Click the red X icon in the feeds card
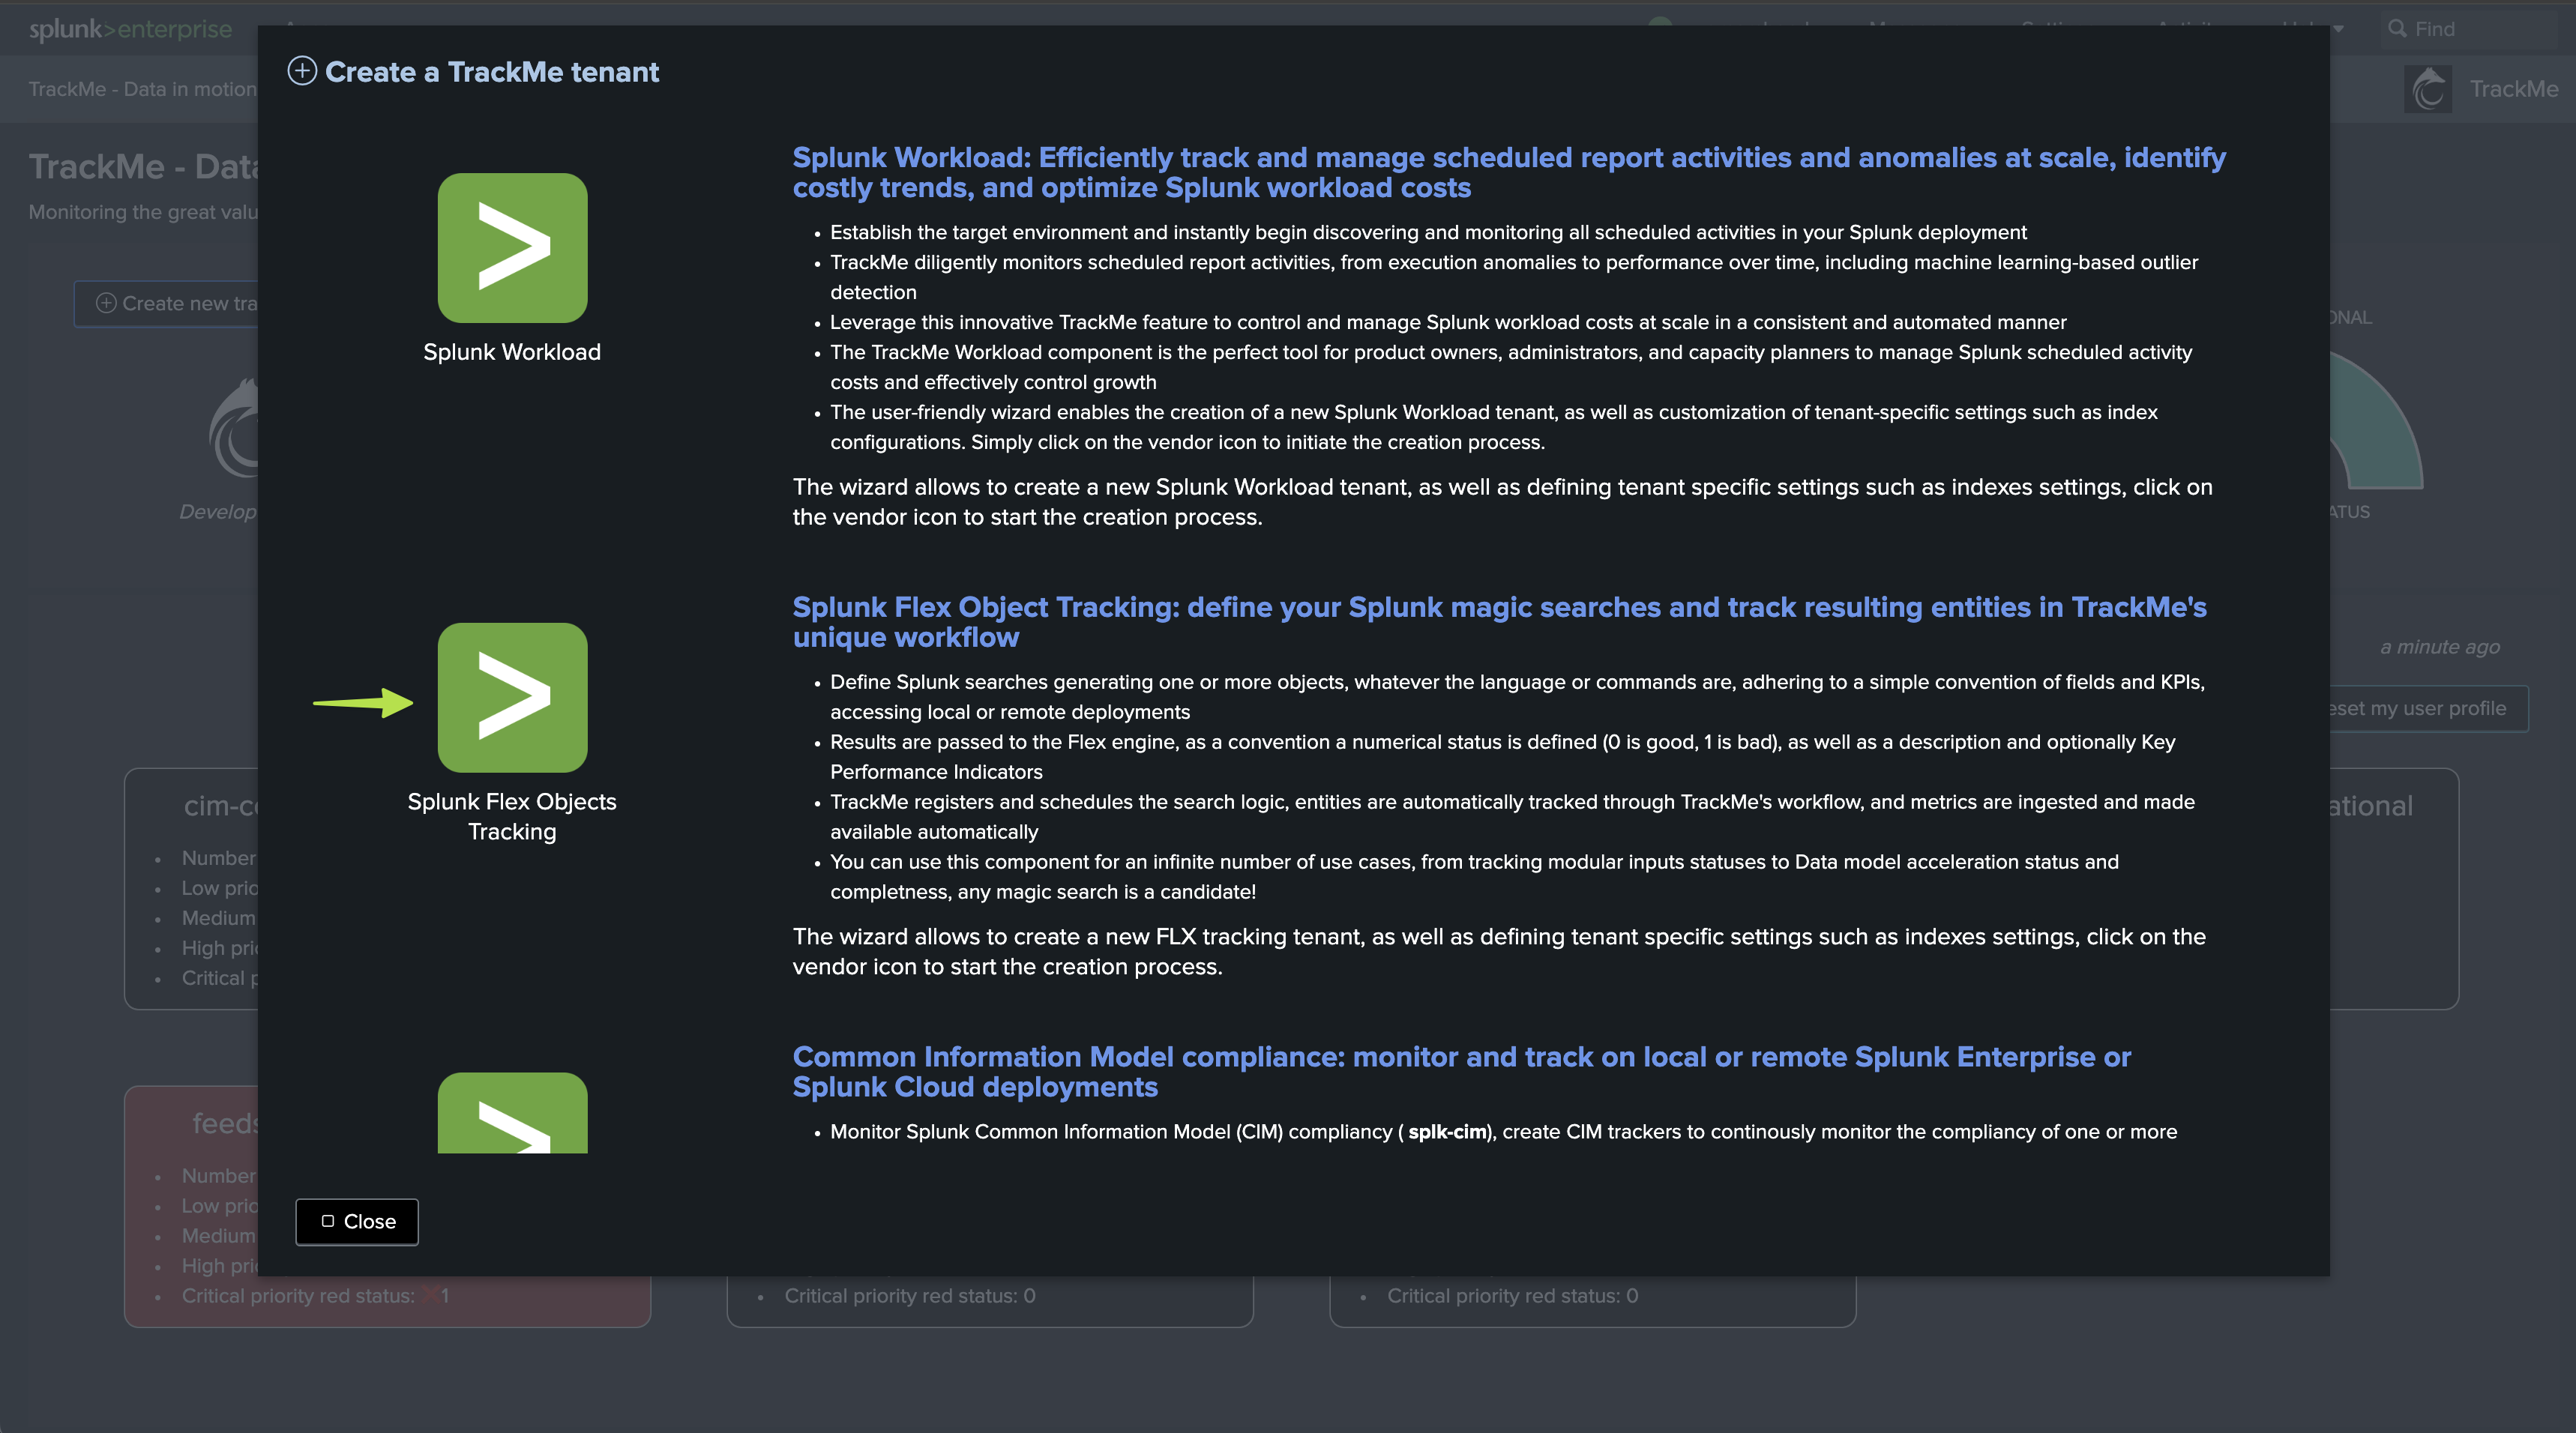This screenshot has height=1433, width=2576. [430, 1295]
